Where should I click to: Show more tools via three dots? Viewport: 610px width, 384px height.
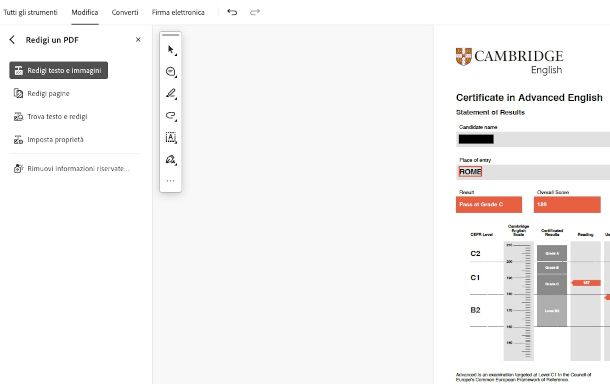pos(170,181)
